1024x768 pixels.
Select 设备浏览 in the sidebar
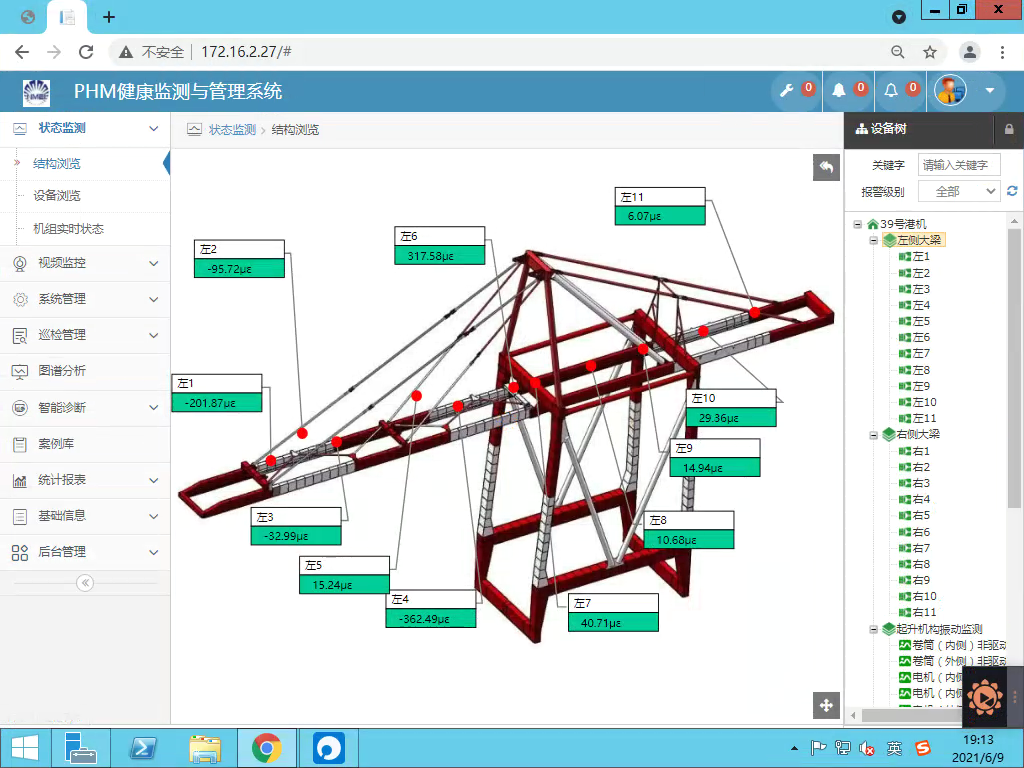(57, 196)
